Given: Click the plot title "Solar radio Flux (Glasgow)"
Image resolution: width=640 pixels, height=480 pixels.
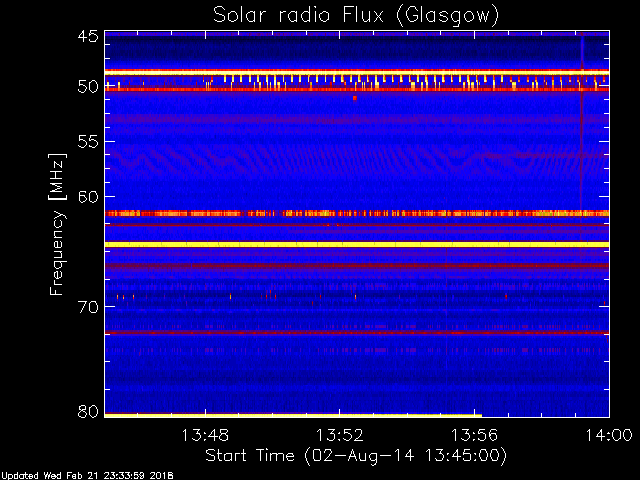Looking at the screenshot, I should coord(356,16).
